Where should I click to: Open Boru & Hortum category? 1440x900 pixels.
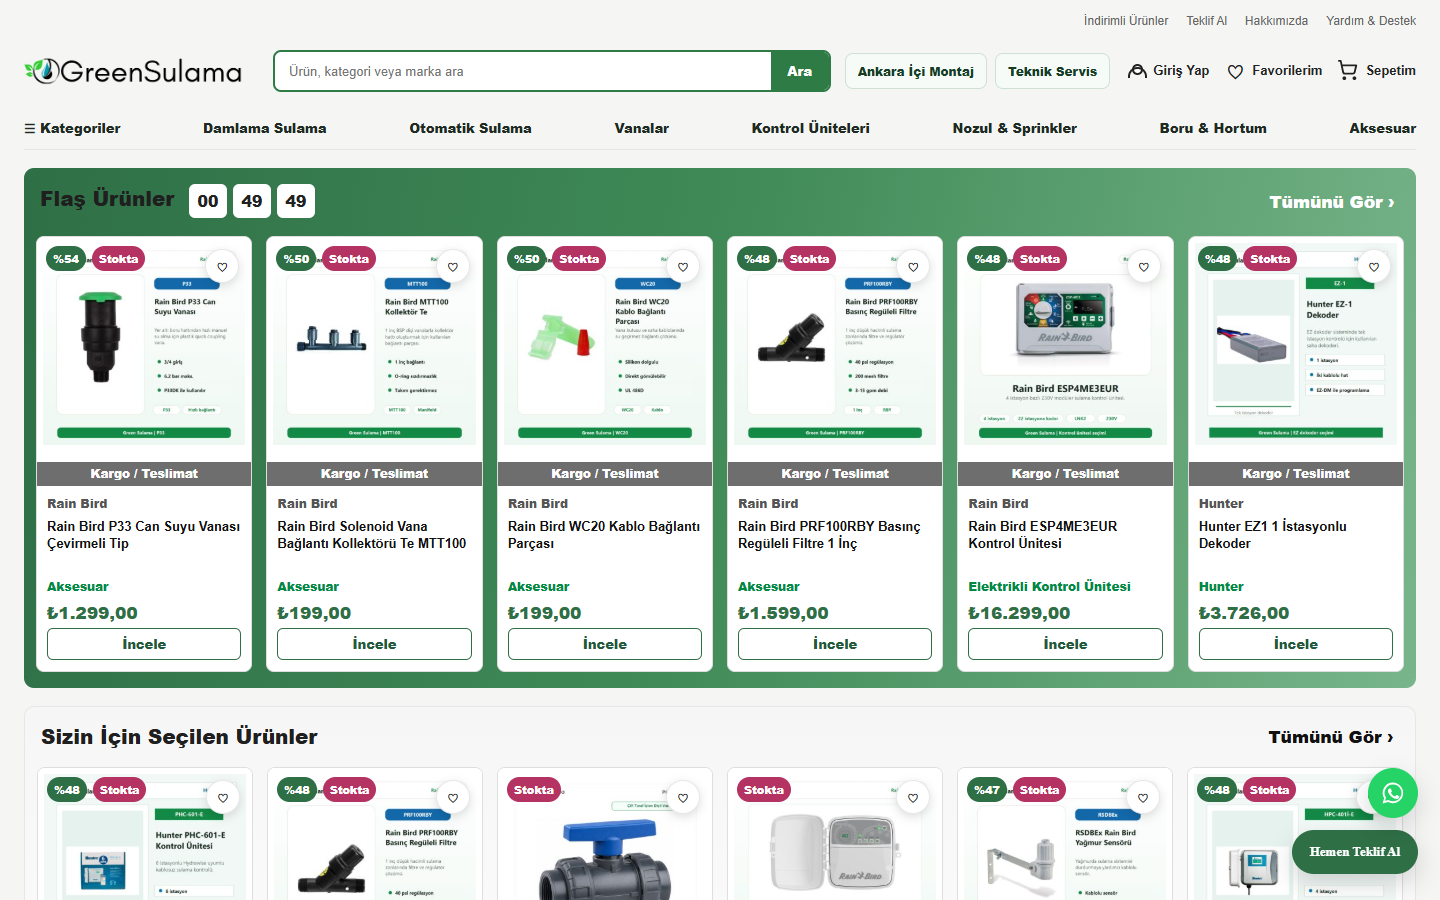click(x=1213, y=128)
